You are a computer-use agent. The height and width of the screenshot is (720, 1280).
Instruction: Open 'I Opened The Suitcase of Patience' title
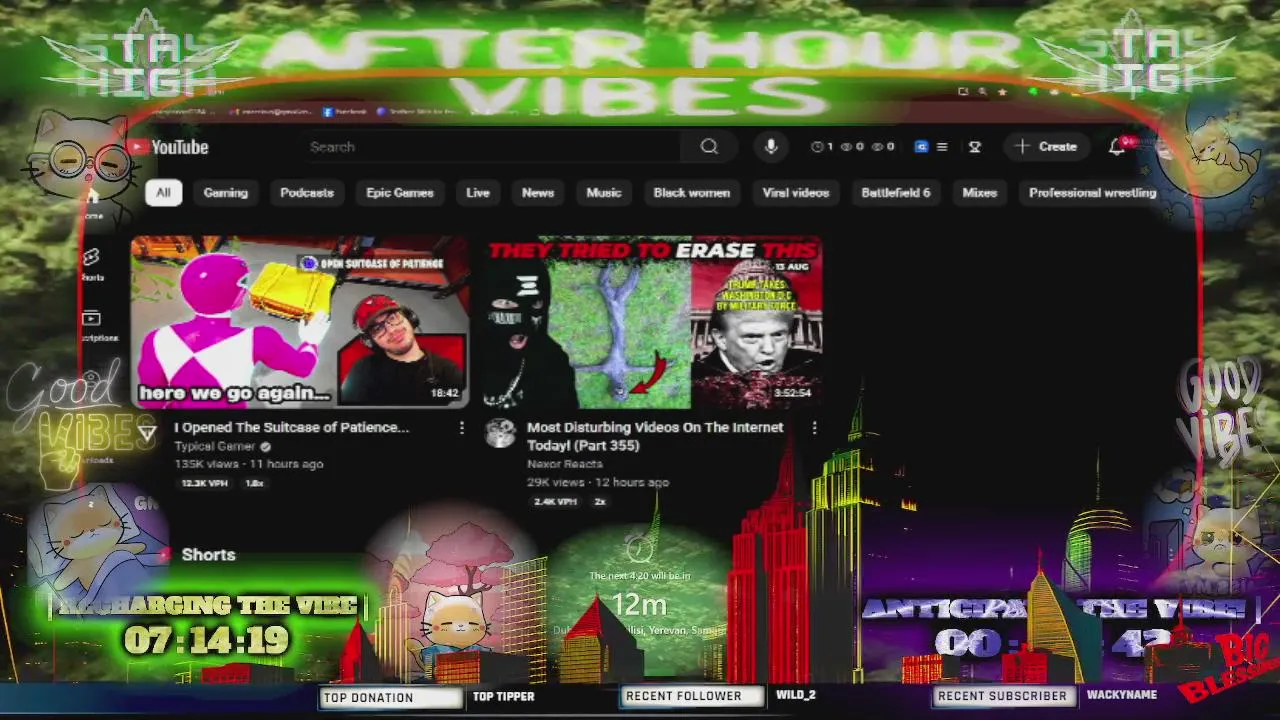coord(292,428)
